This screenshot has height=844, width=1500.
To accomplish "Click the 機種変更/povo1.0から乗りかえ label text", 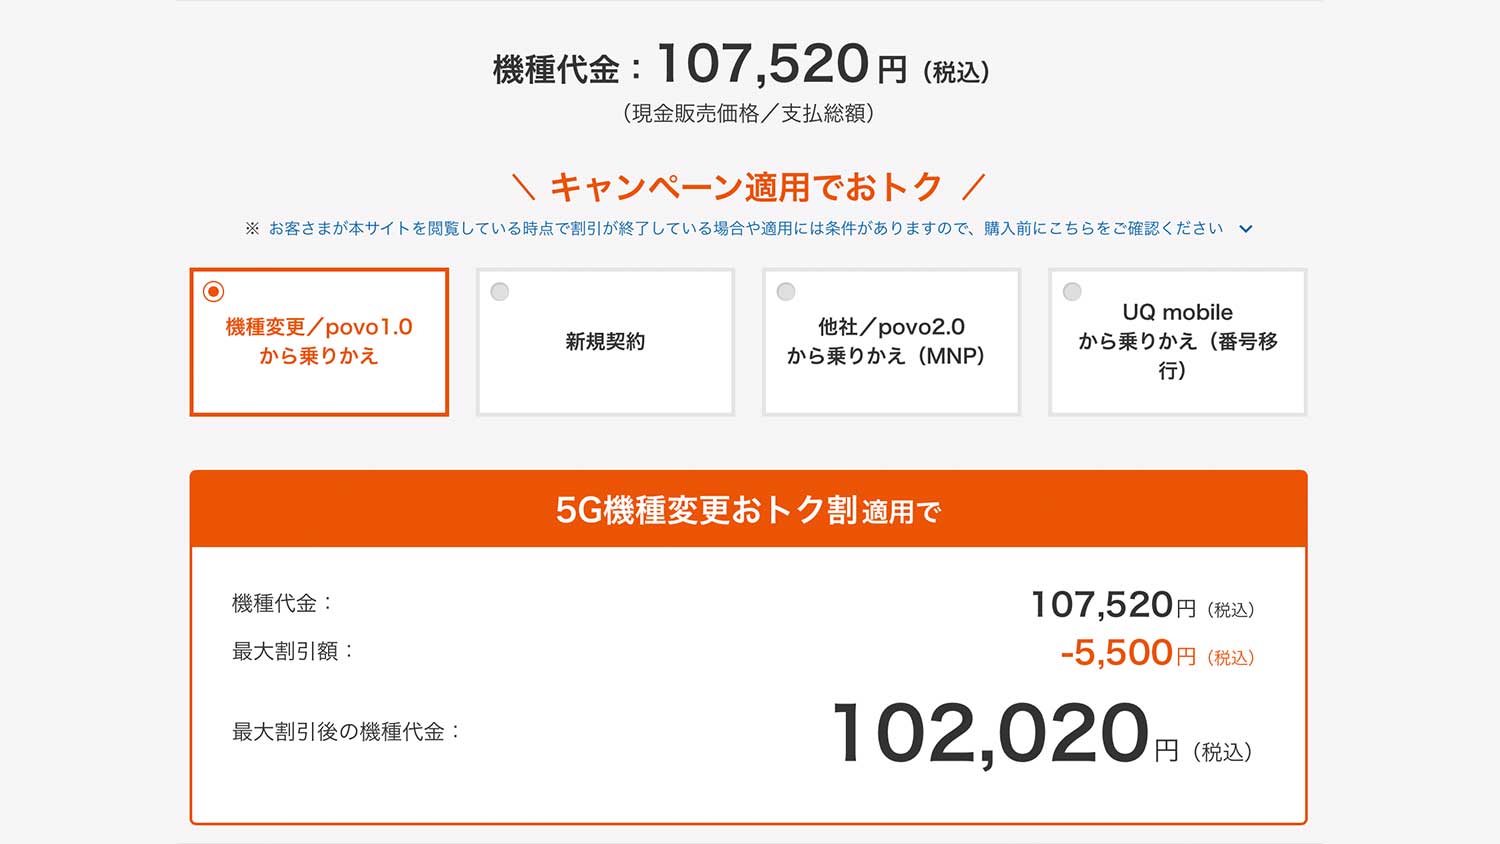I will click(x=319, y=341).
